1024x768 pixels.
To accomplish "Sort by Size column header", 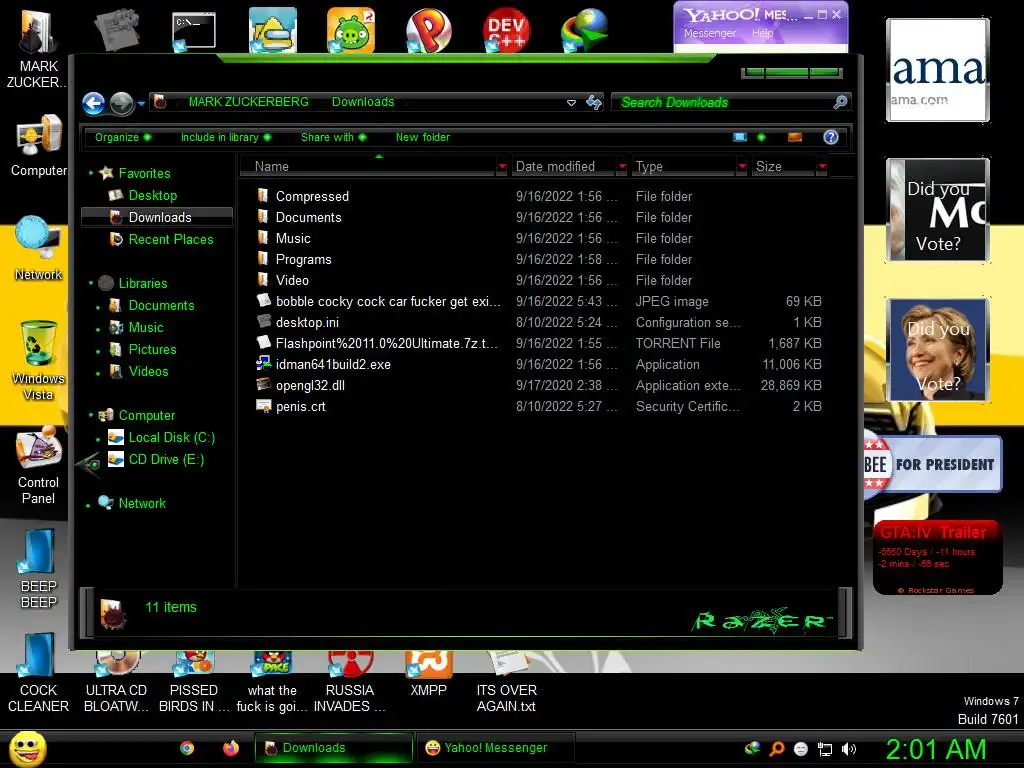I will [784, 167].
